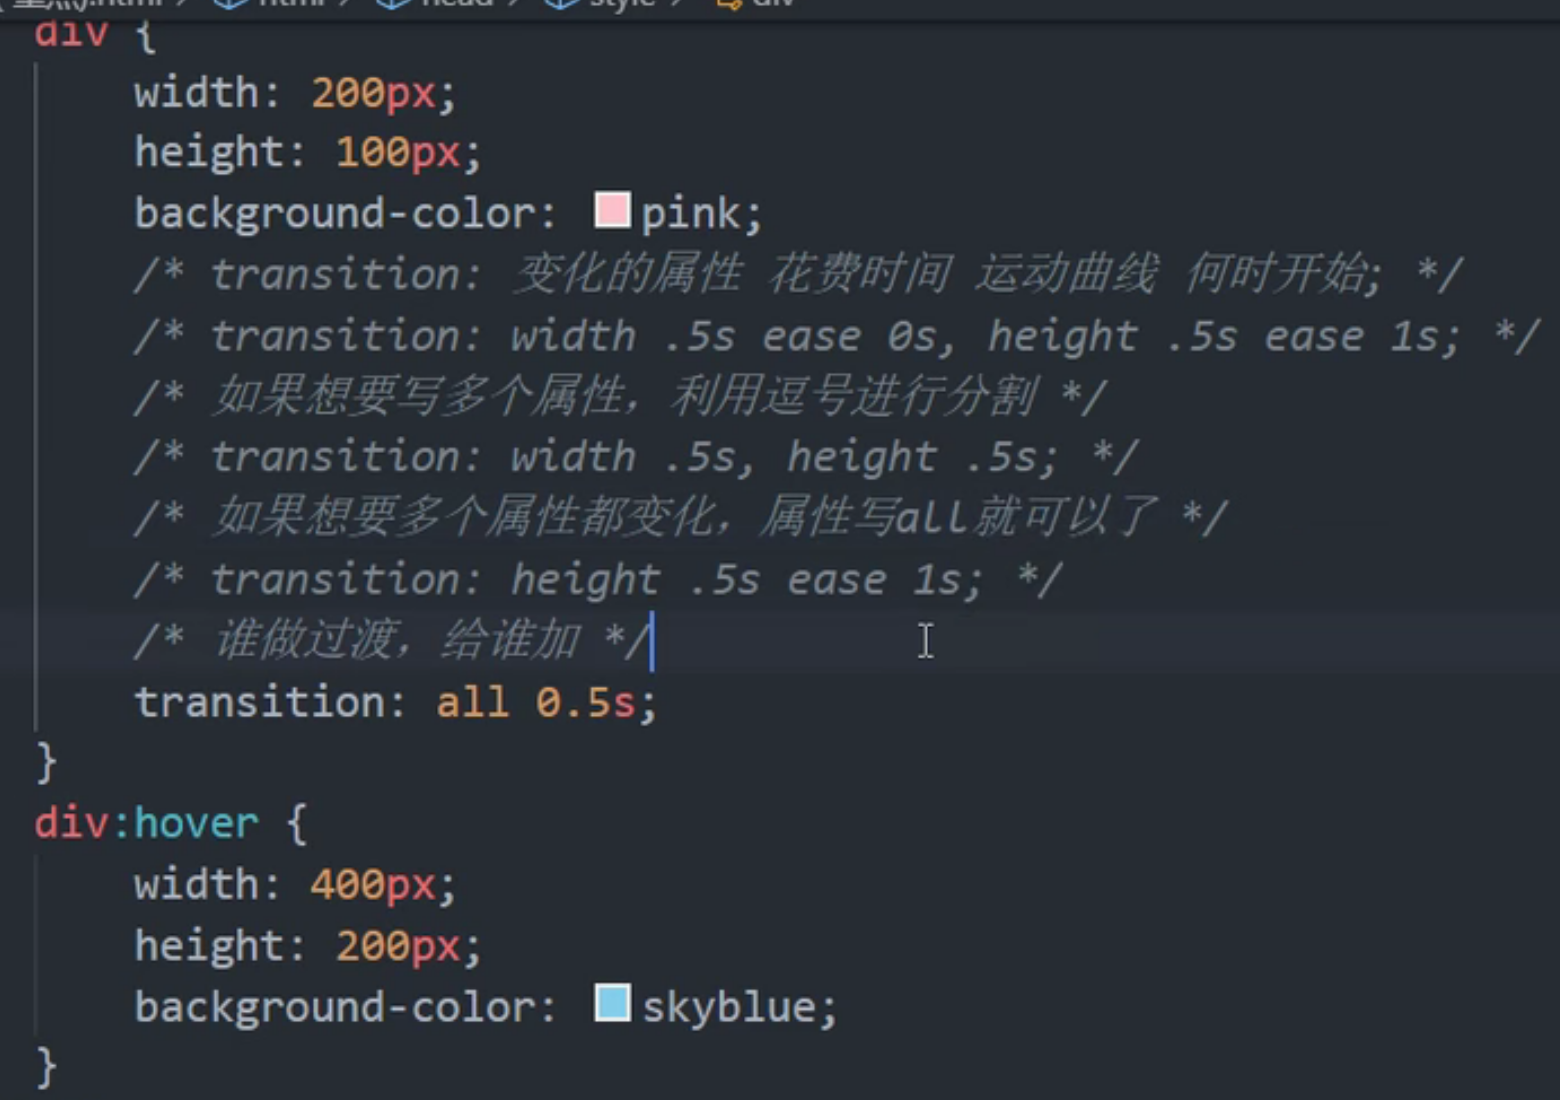Click the orange CSS symbol icon before div
Viewport: 1560px width, 1100px height.
point(728,5)
